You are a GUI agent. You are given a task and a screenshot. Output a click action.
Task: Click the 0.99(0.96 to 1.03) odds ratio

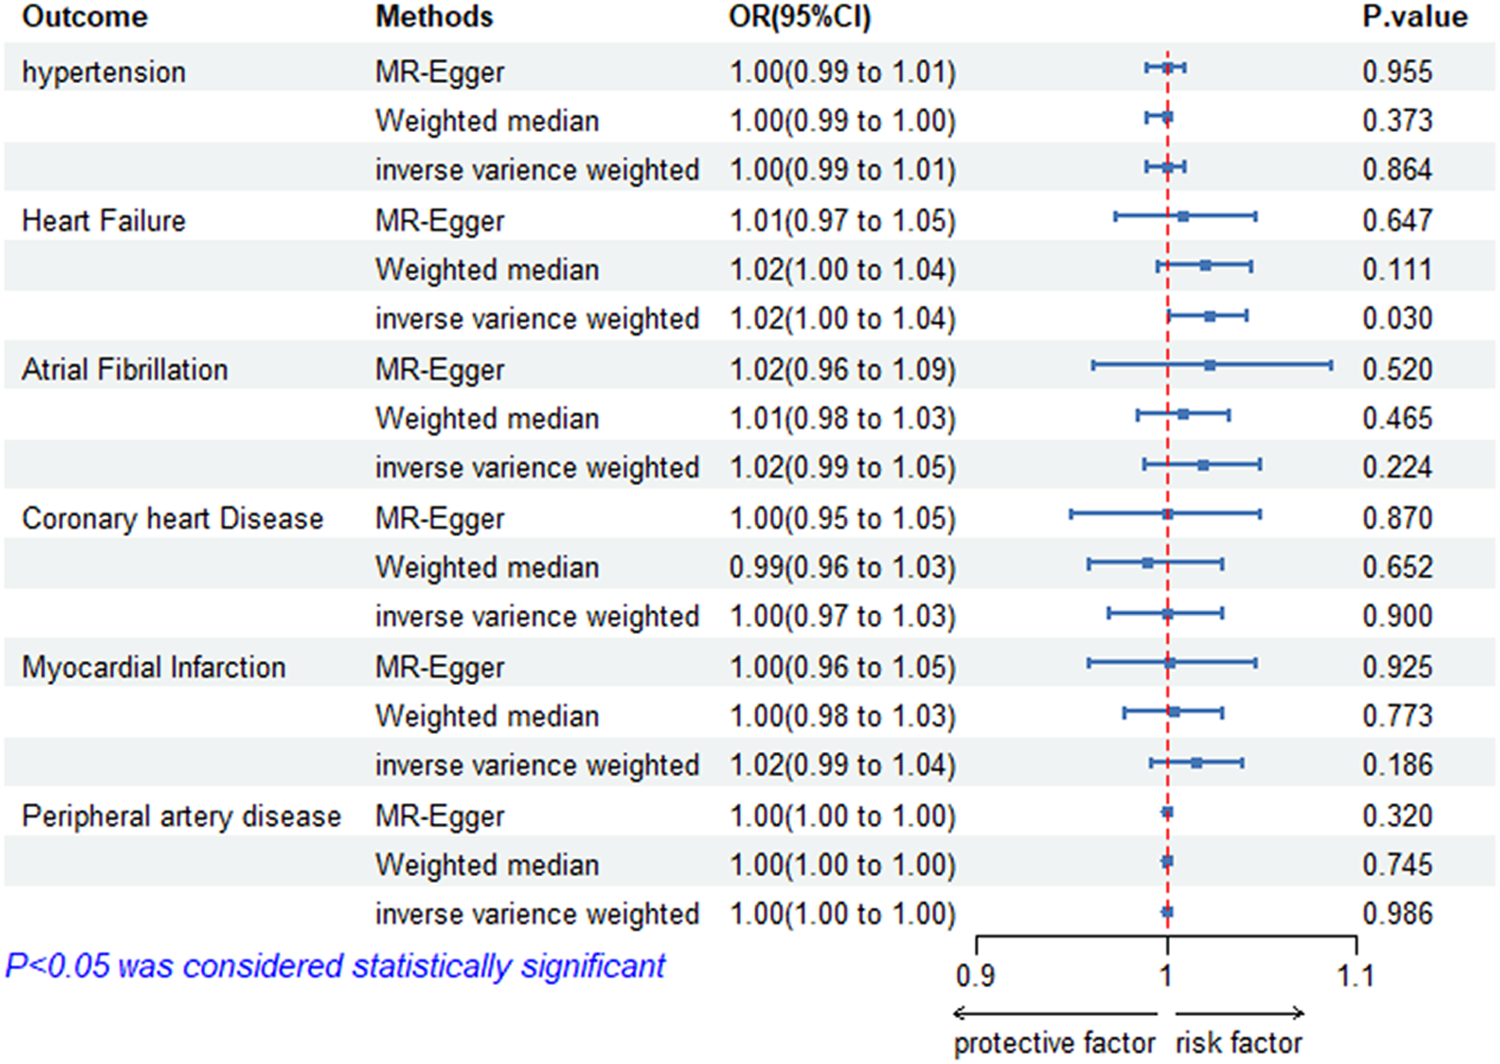[842, 568]
